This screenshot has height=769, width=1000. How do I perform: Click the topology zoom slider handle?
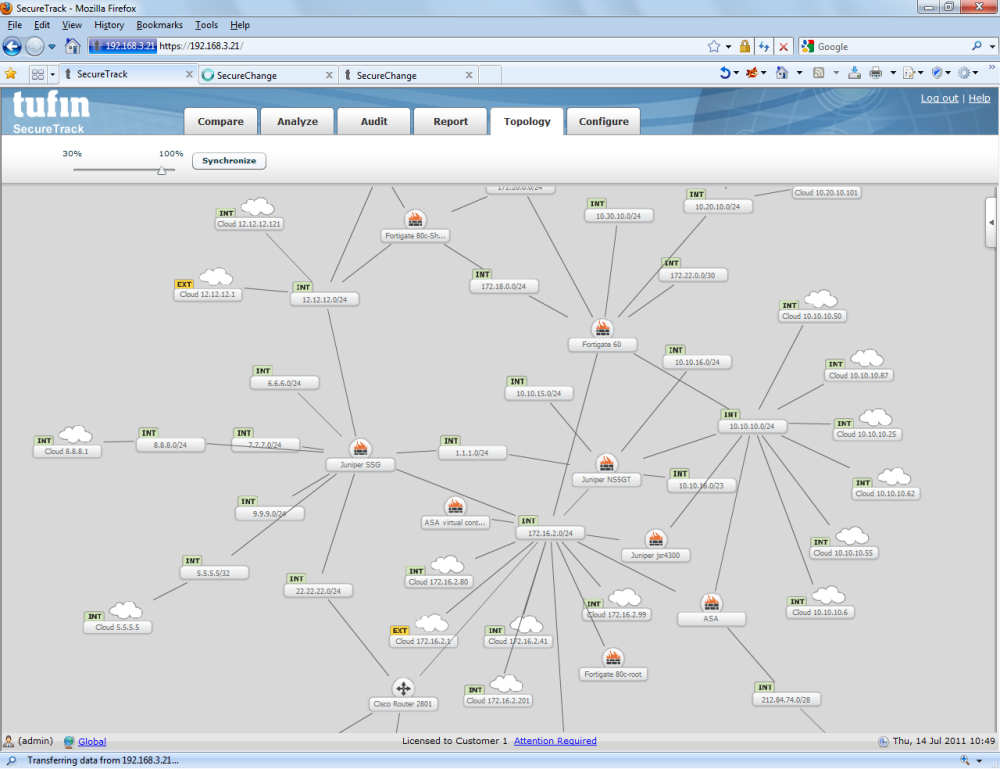162,170
